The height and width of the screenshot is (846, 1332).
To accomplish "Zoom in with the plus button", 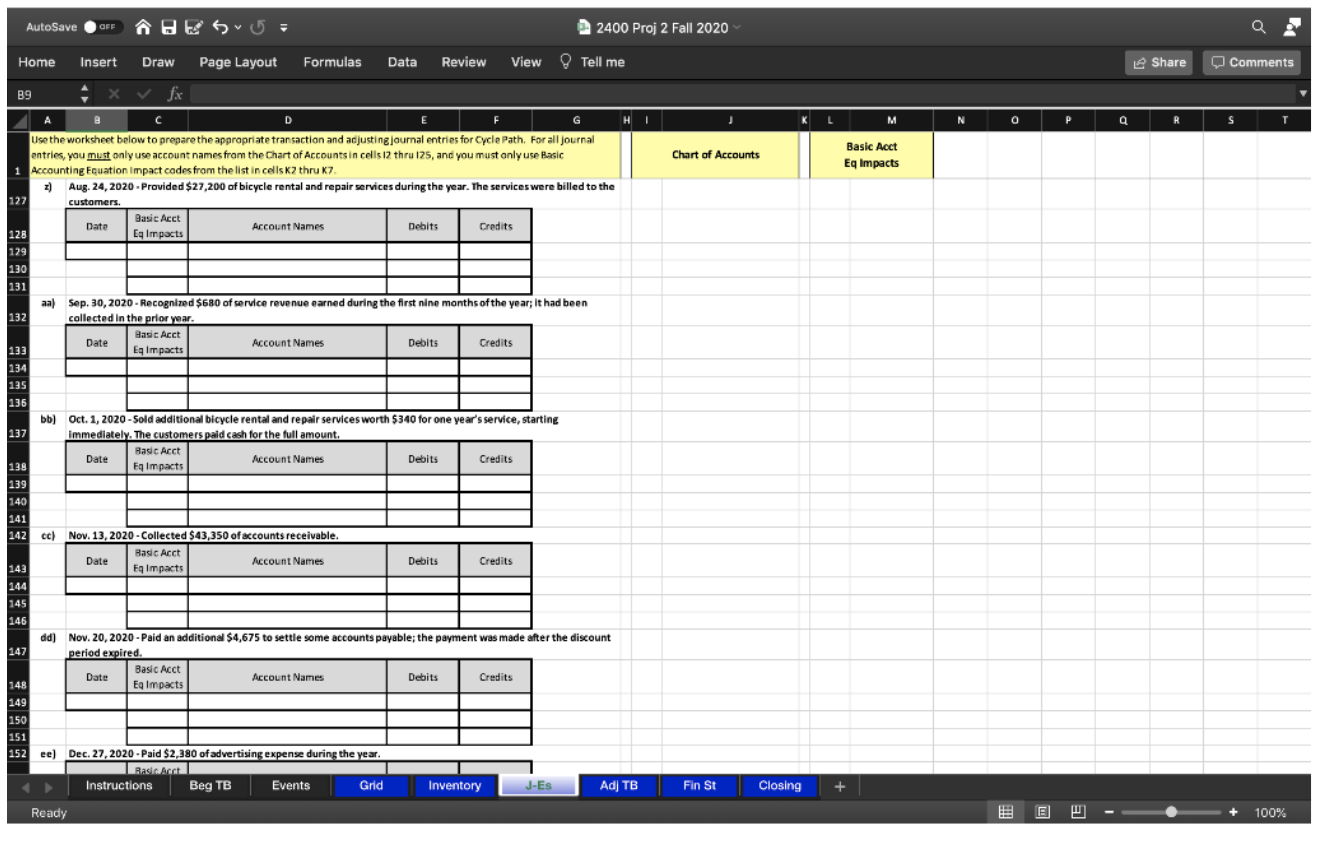I will coord(1235,813).
